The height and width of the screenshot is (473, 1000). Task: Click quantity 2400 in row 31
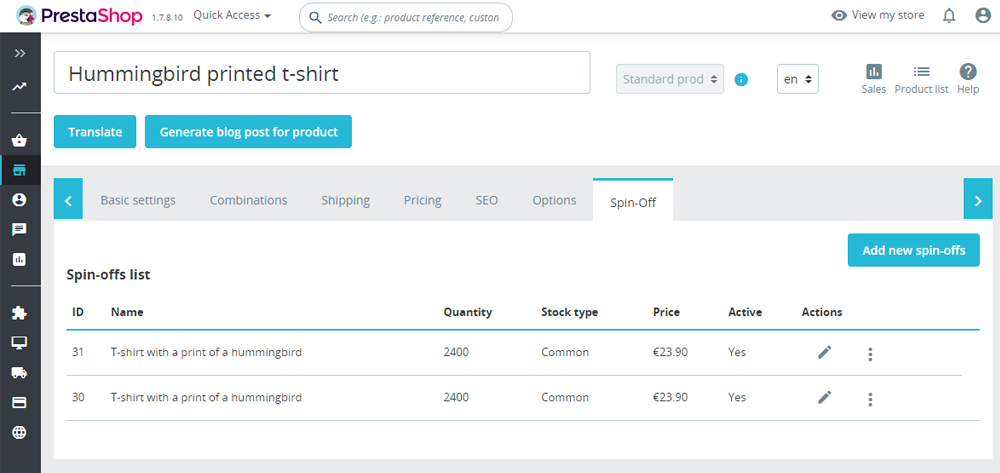pos(456,352)
